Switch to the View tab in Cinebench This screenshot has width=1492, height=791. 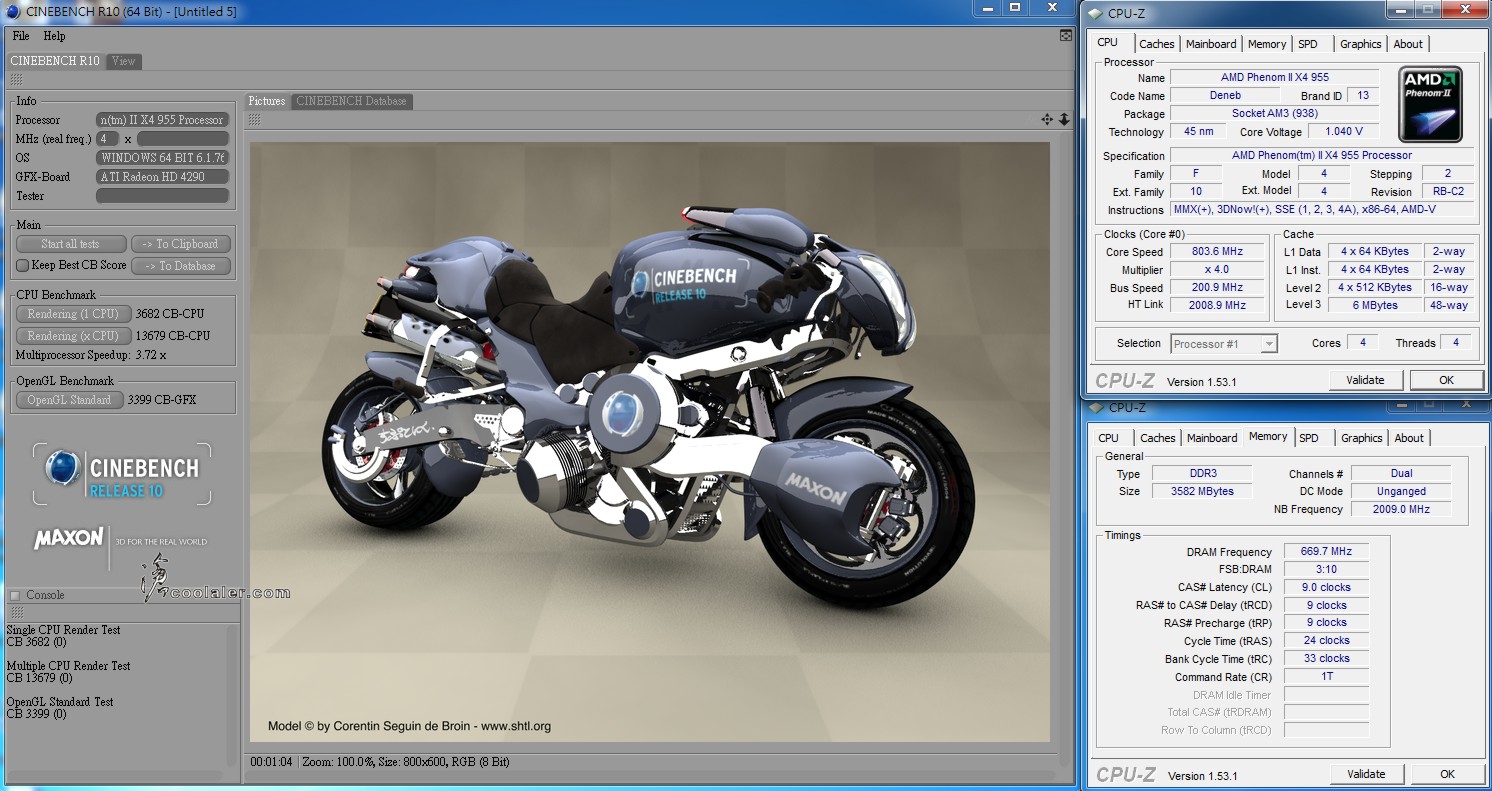pos(124,61)
